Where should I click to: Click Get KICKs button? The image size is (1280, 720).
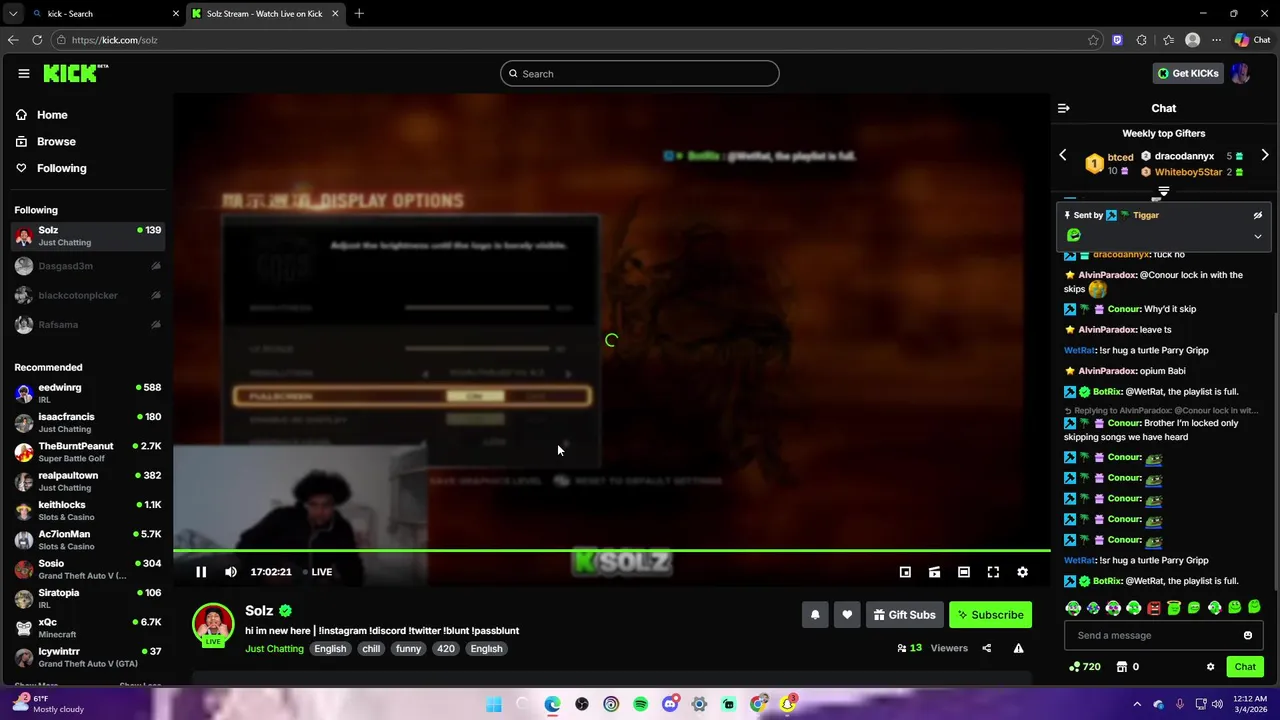[x=1188, y=73]
